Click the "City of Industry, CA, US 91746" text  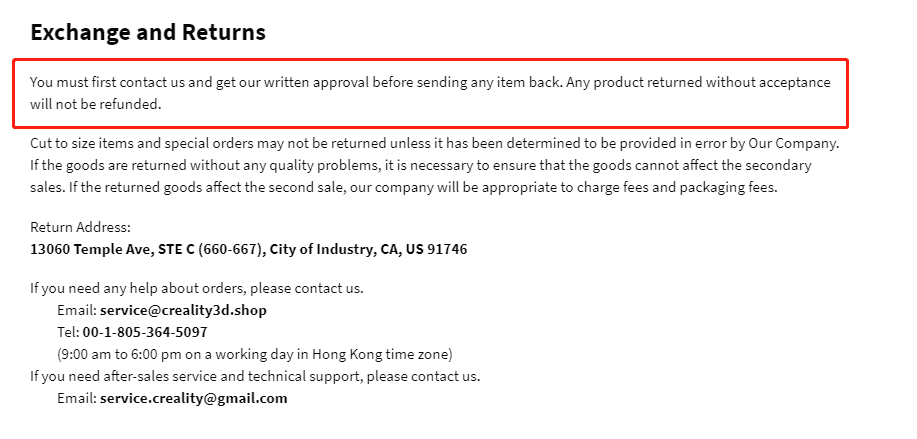(x=368, y=249)
